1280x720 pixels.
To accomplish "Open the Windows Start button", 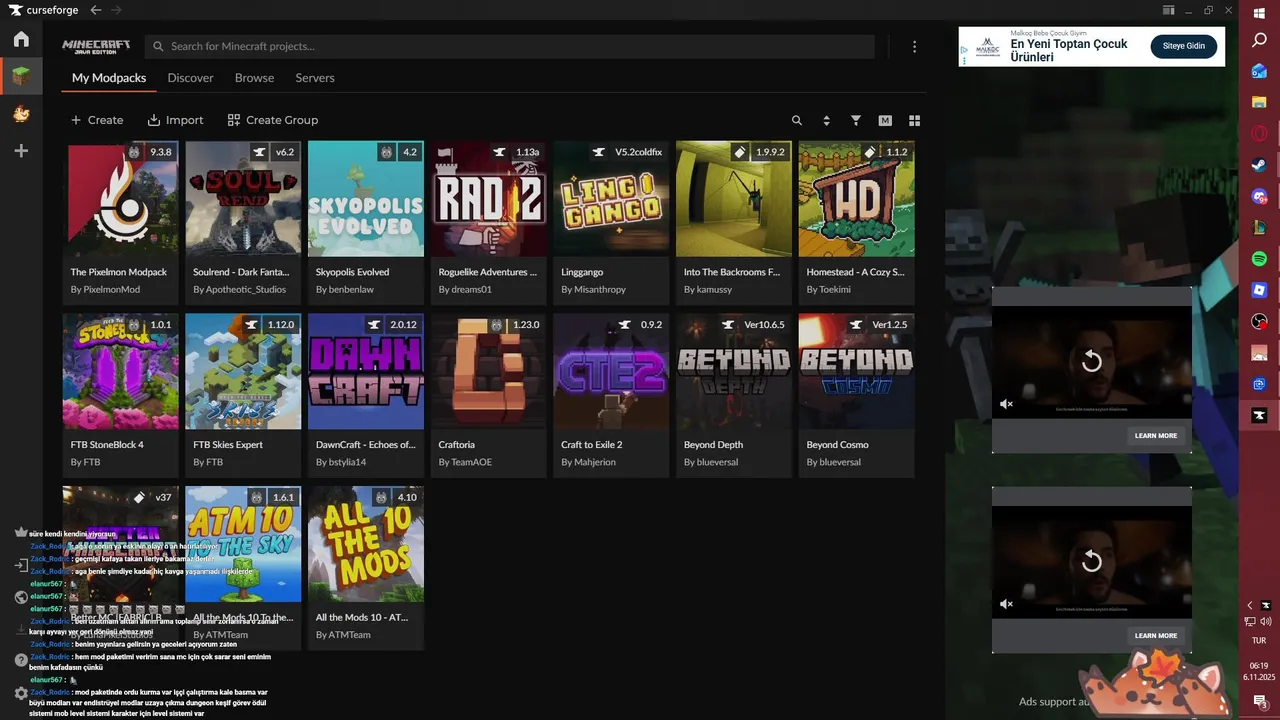I will 1259,12.
